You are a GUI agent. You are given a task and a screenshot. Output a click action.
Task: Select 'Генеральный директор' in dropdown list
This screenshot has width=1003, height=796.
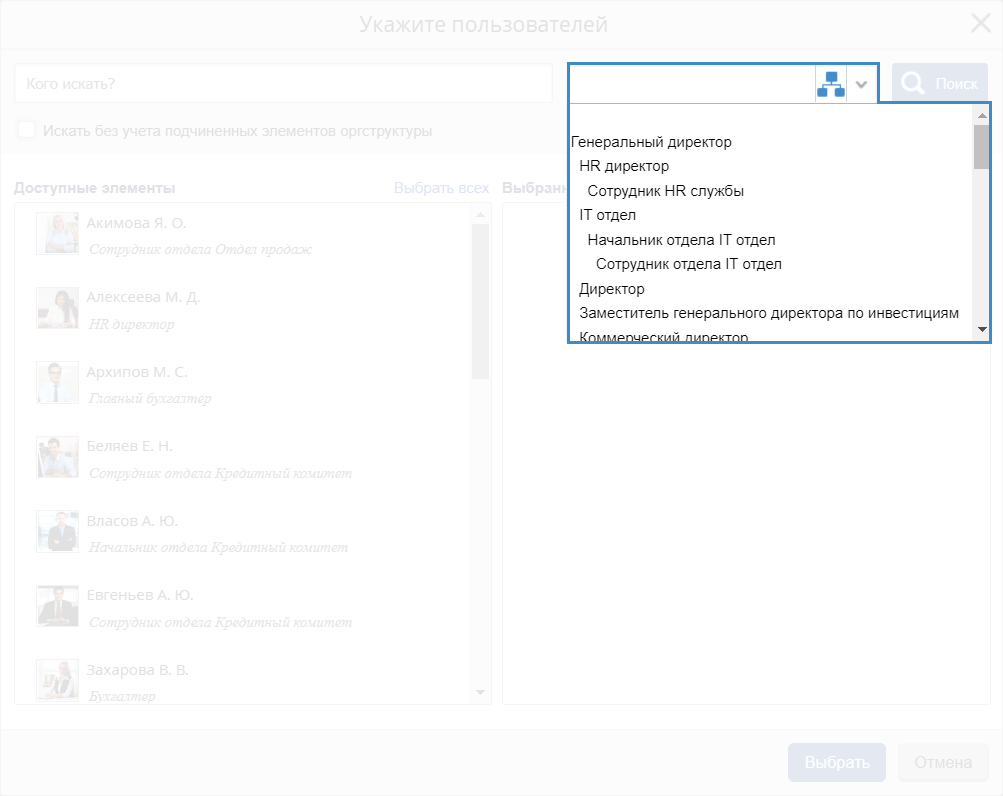pyautogui.click(x=651, y=142)
